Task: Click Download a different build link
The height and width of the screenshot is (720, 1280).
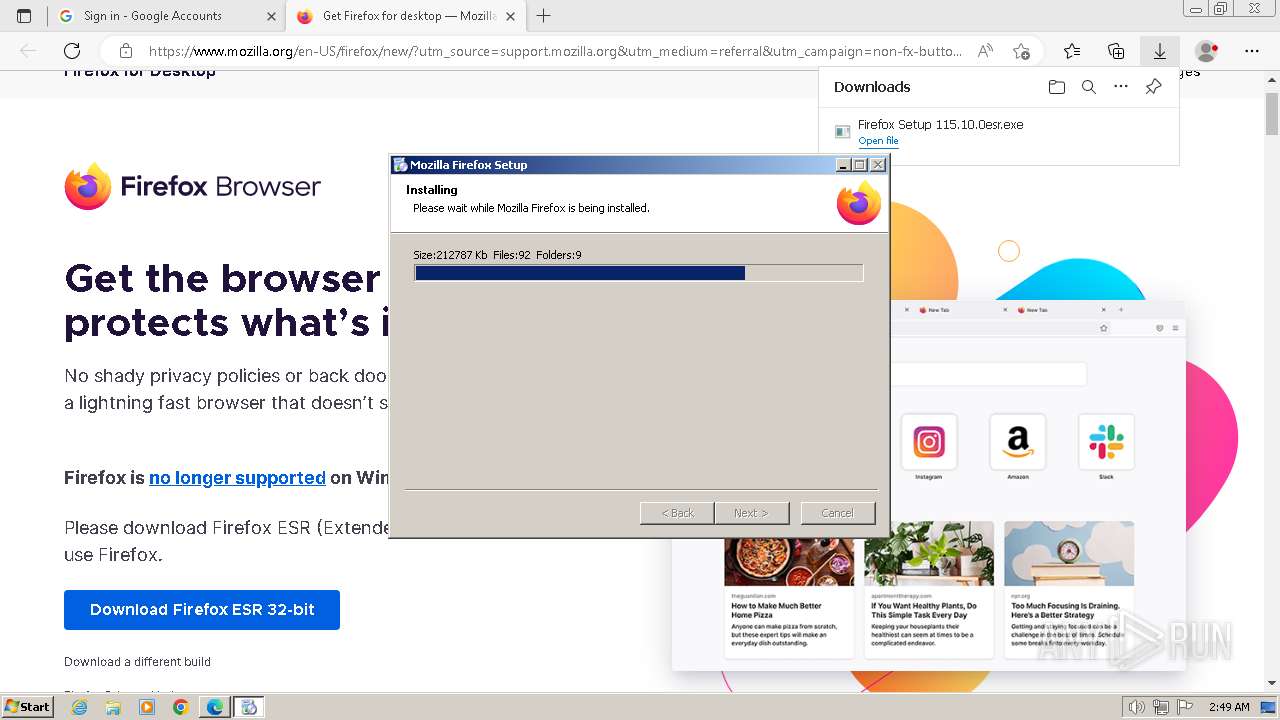Action: pos(137,662)
